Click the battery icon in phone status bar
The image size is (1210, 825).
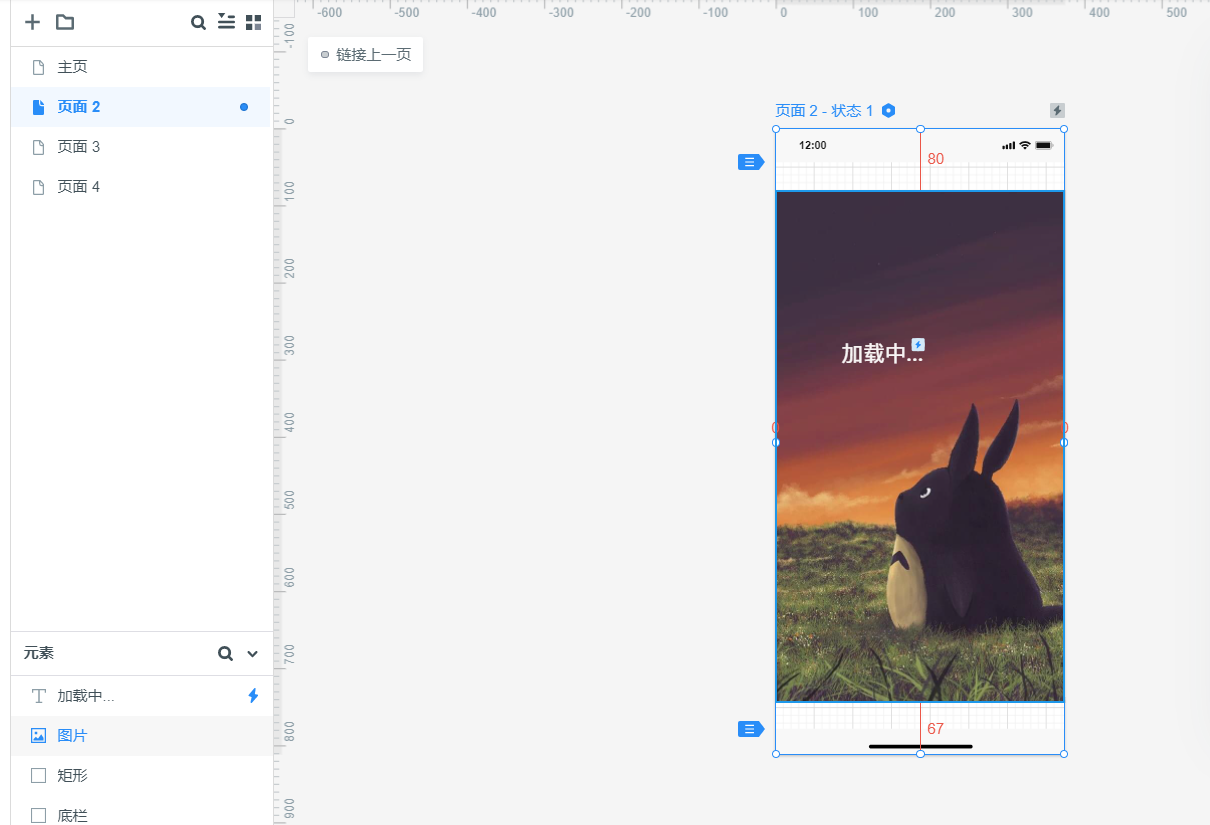(x=1045, y=145)
